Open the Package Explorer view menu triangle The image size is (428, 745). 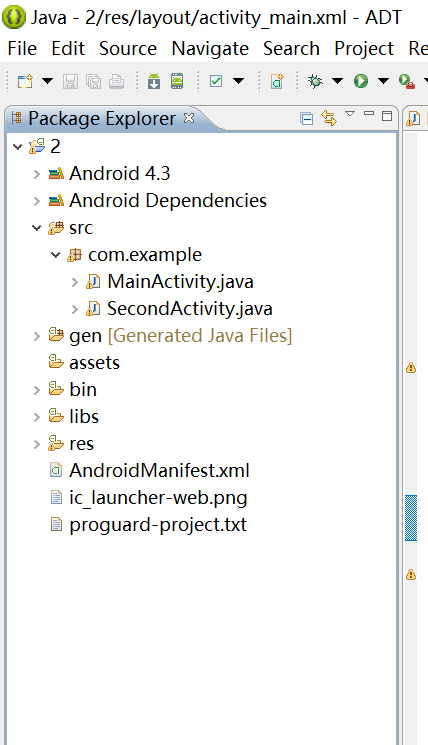coord(350,114)
